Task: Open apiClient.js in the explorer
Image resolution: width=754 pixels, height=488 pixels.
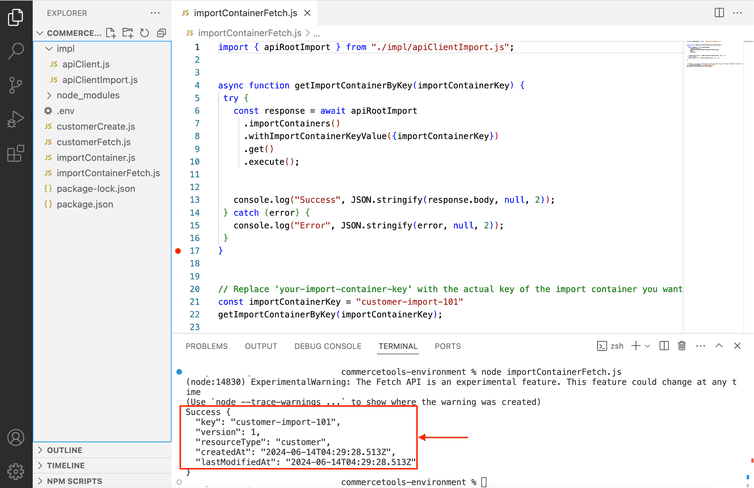Action: point(86,64)
